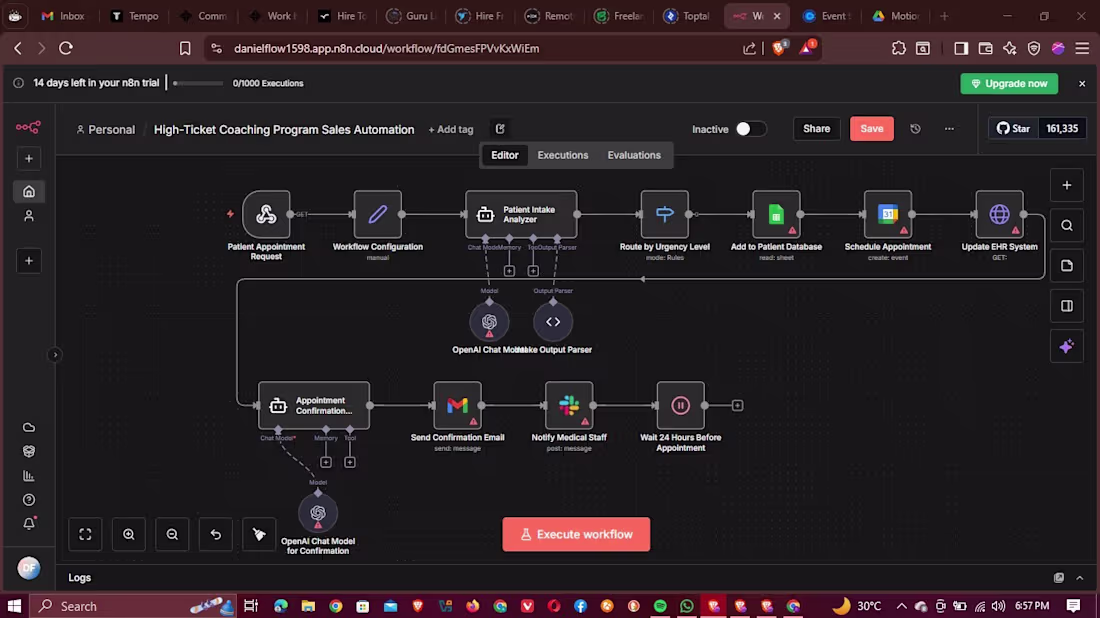Open the Personal section person icon in sidebar
This screenshot has height=618, width=1100.
29,216
